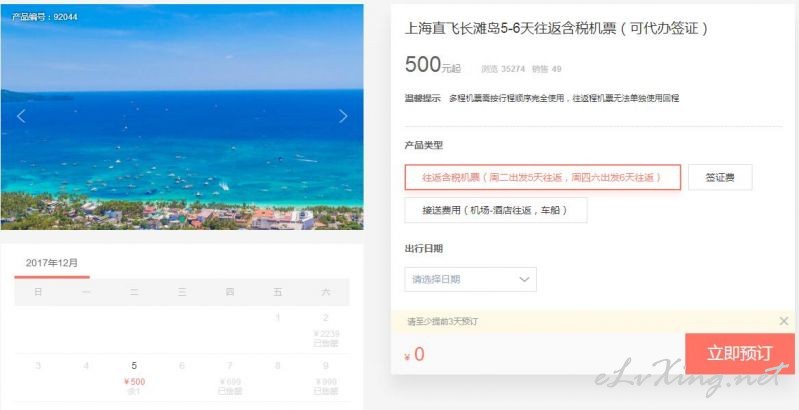Click the 立即预订 book now button

tap(740, 353)
